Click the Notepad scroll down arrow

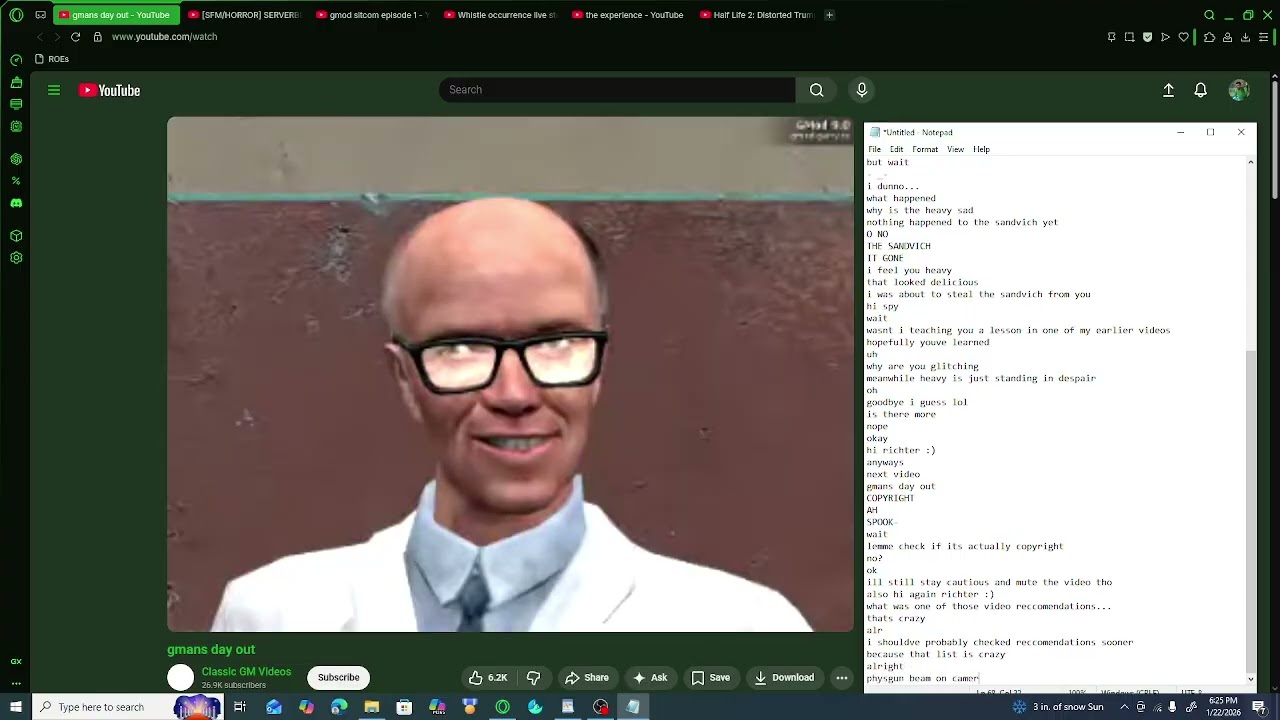pos(1251,679)
